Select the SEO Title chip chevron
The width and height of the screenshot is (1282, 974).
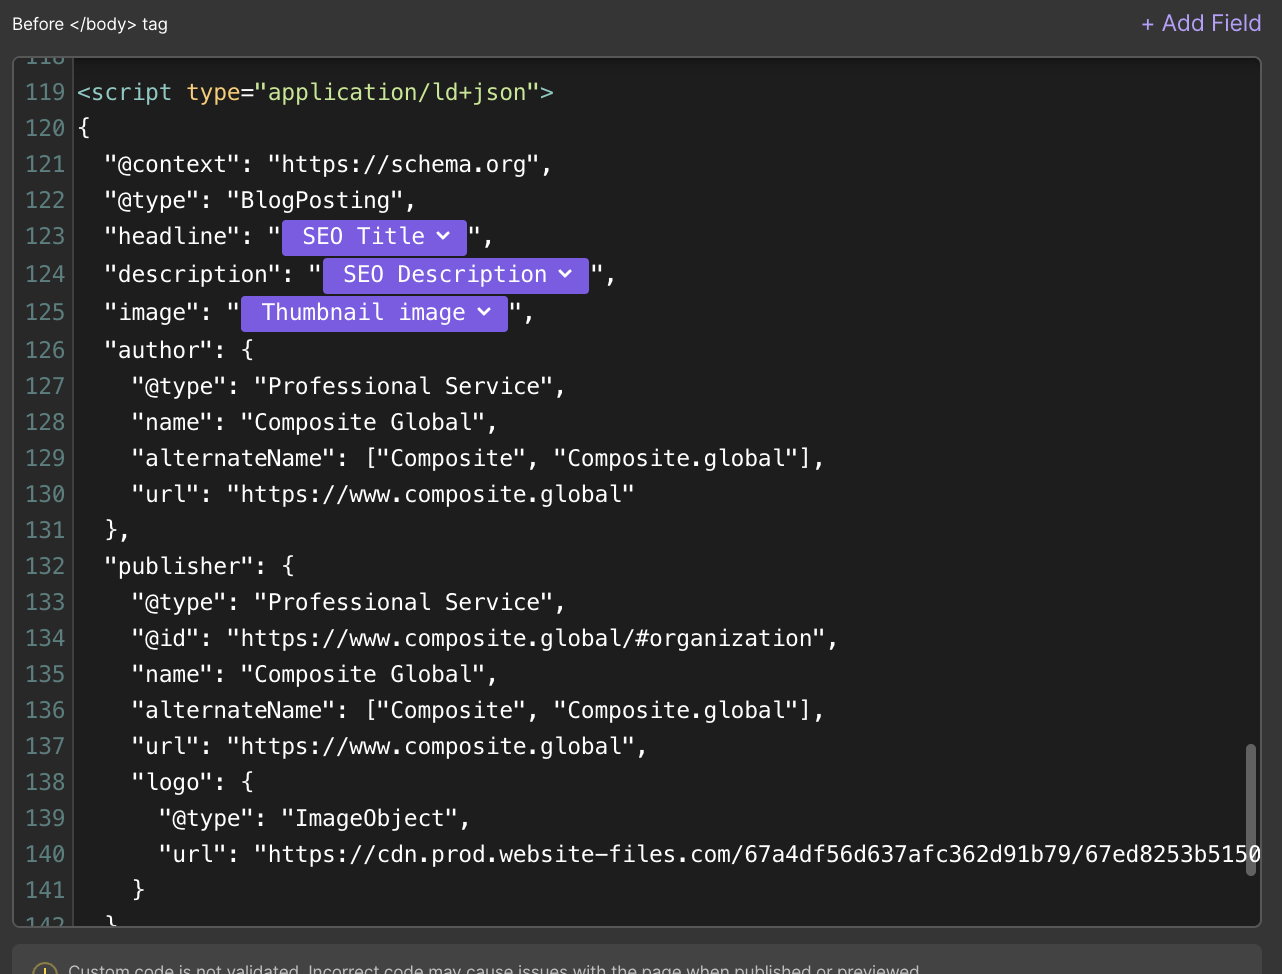point(446,236)
